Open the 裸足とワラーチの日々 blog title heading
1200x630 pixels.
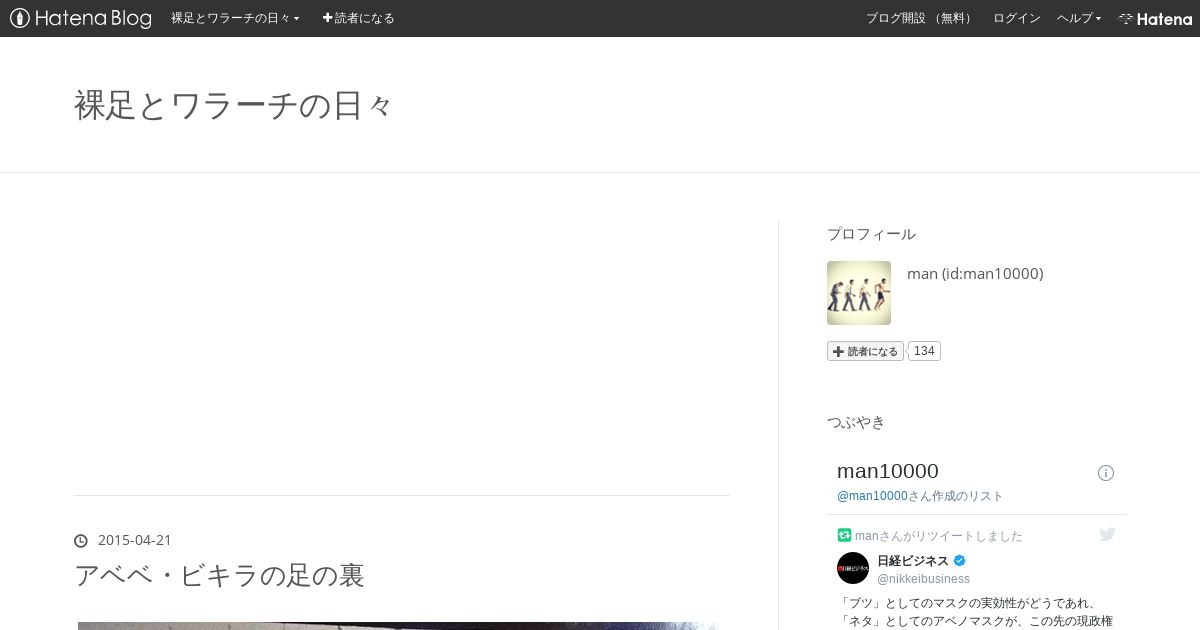tap(234, 105)
